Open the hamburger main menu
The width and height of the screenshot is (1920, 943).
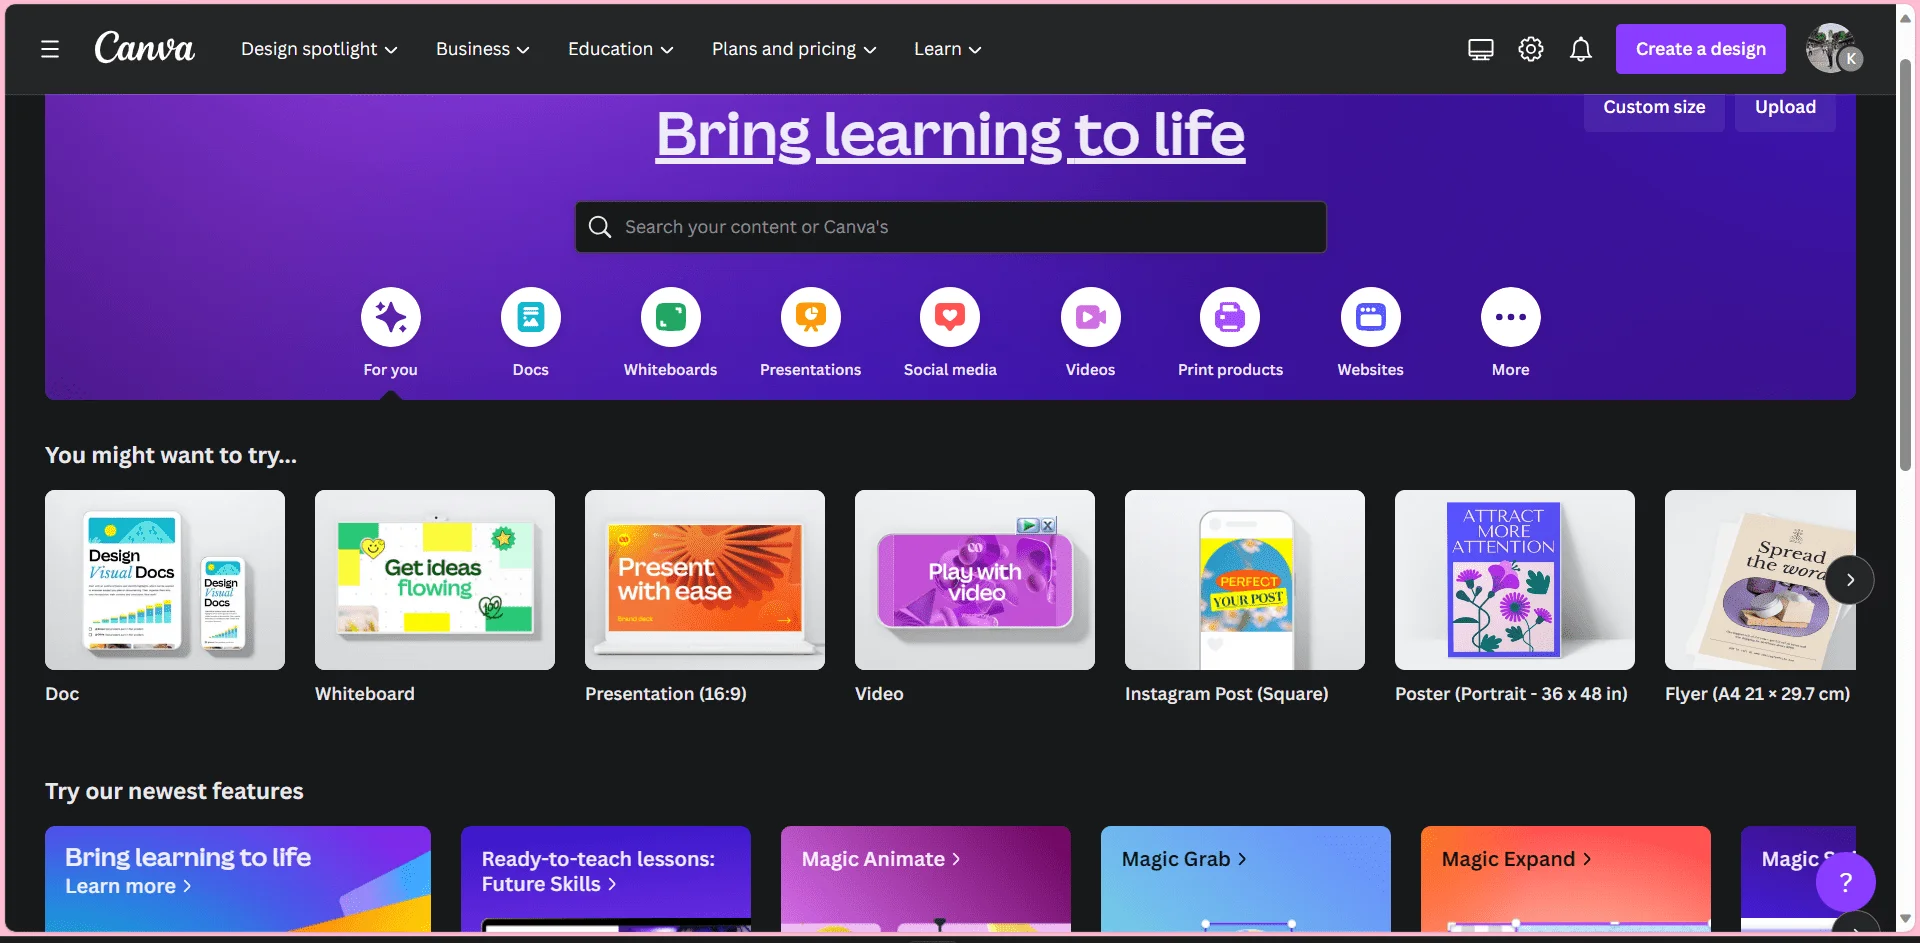[x=50, y=49]
